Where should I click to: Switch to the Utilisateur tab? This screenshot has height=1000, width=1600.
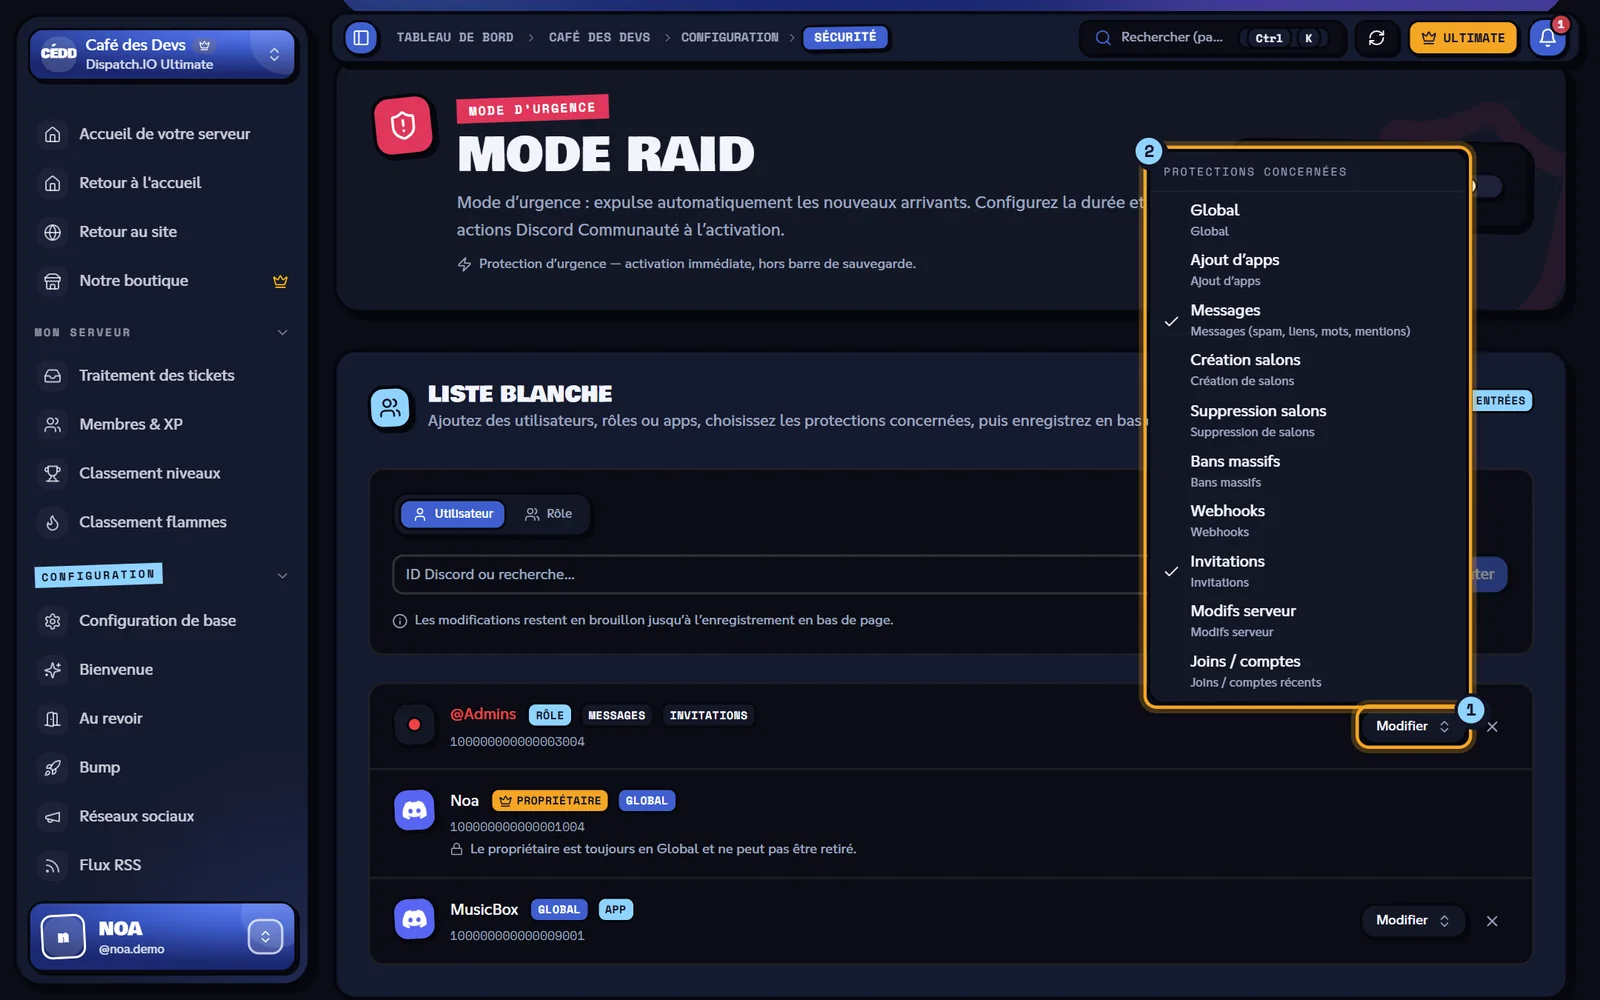click(453, 514)
